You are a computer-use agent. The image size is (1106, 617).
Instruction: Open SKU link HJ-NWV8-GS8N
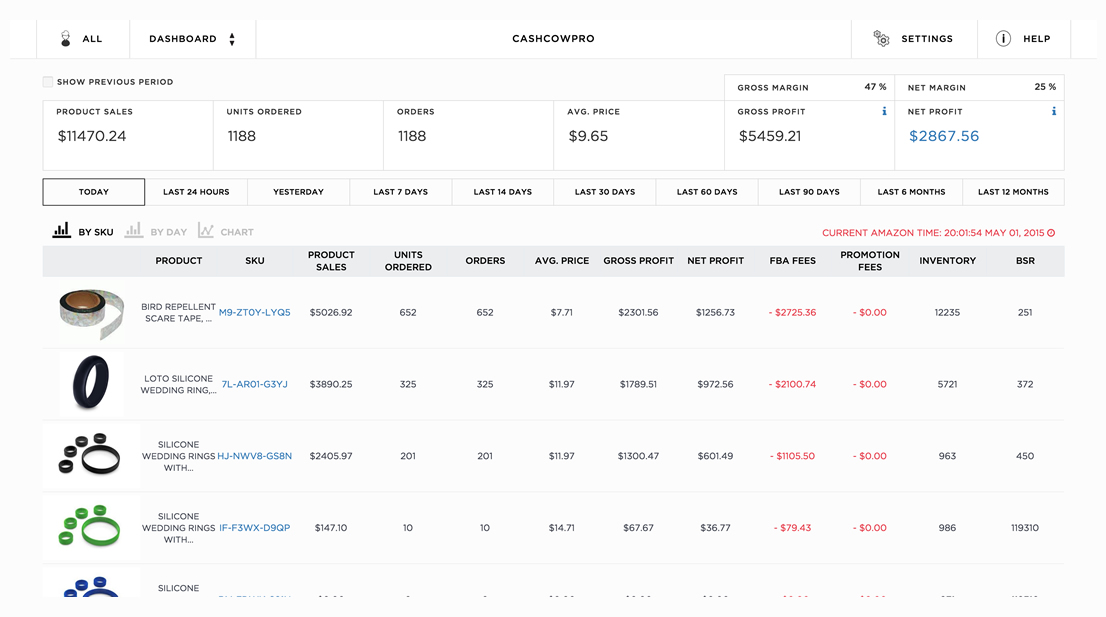click(x=255, y=456)
